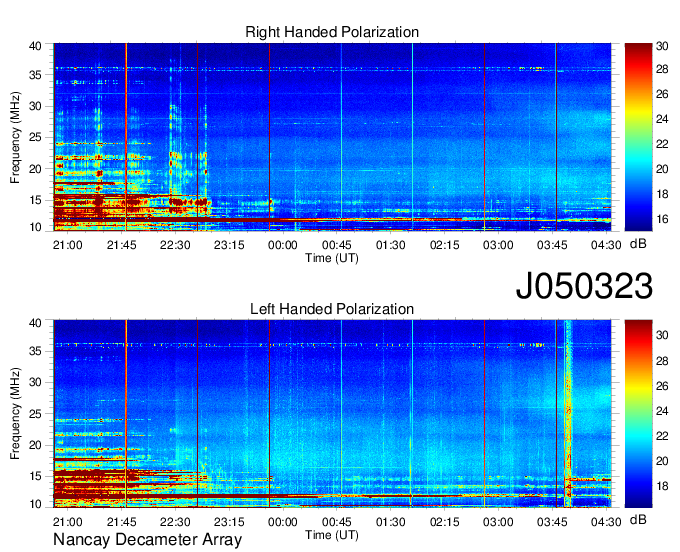Click the top panel color scale bar
This screenshot has width=680, height=552.
[x=638, y=137]
